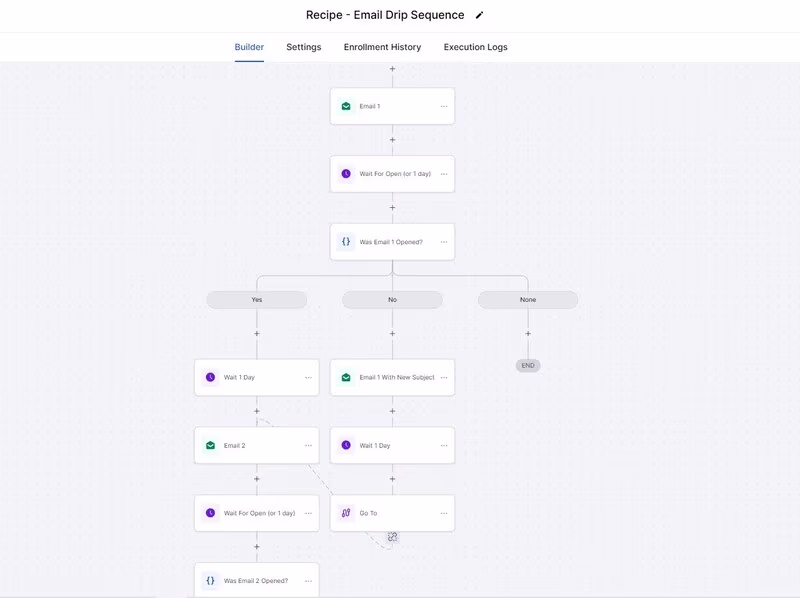800x598 pixels.
Task: Select the None branch label
Action: pyautogui.click(x=527, y=299)
